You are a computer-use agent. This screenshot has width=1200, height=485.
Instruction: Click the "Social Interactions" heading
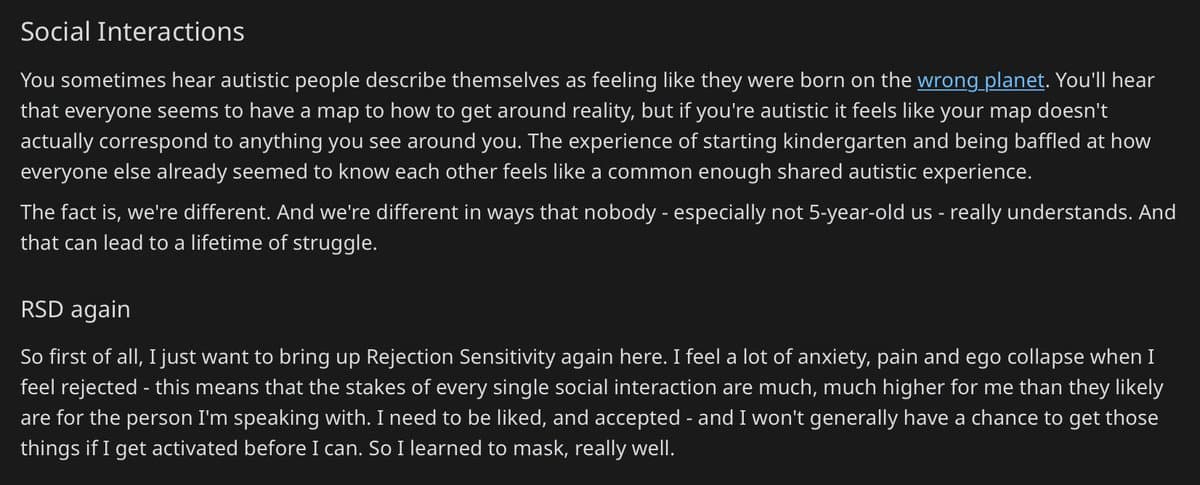pyautogui.click(x=132, y=32)
